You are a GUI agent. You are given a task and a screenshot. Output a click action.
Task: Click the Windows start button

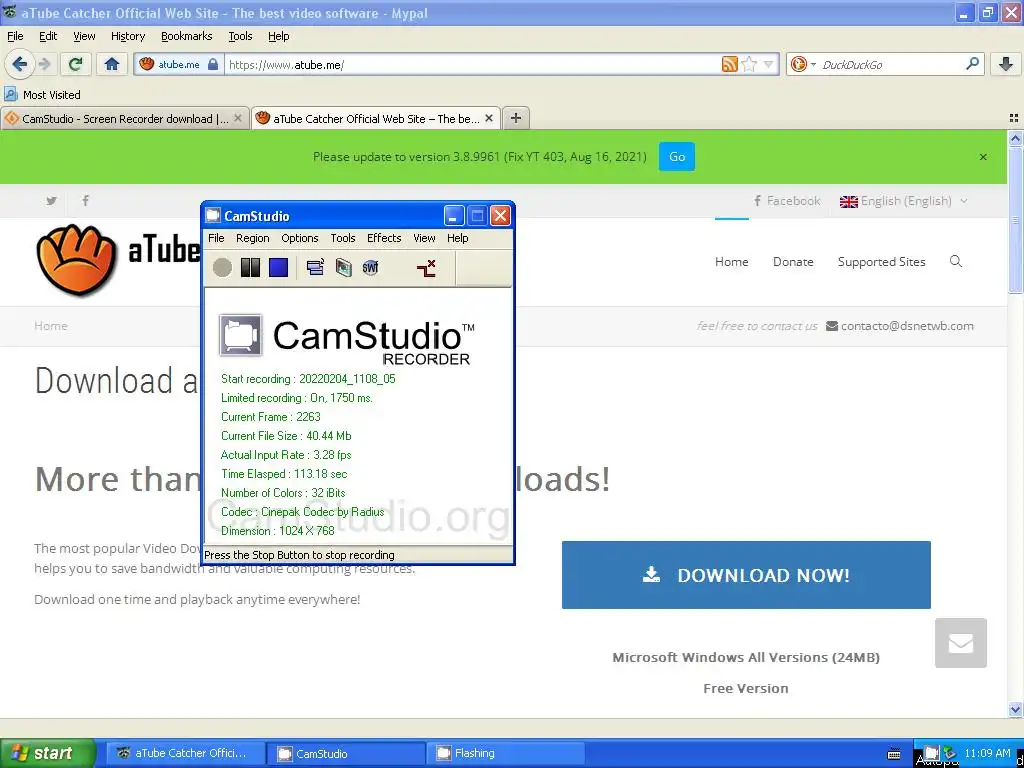pos(47,753)
